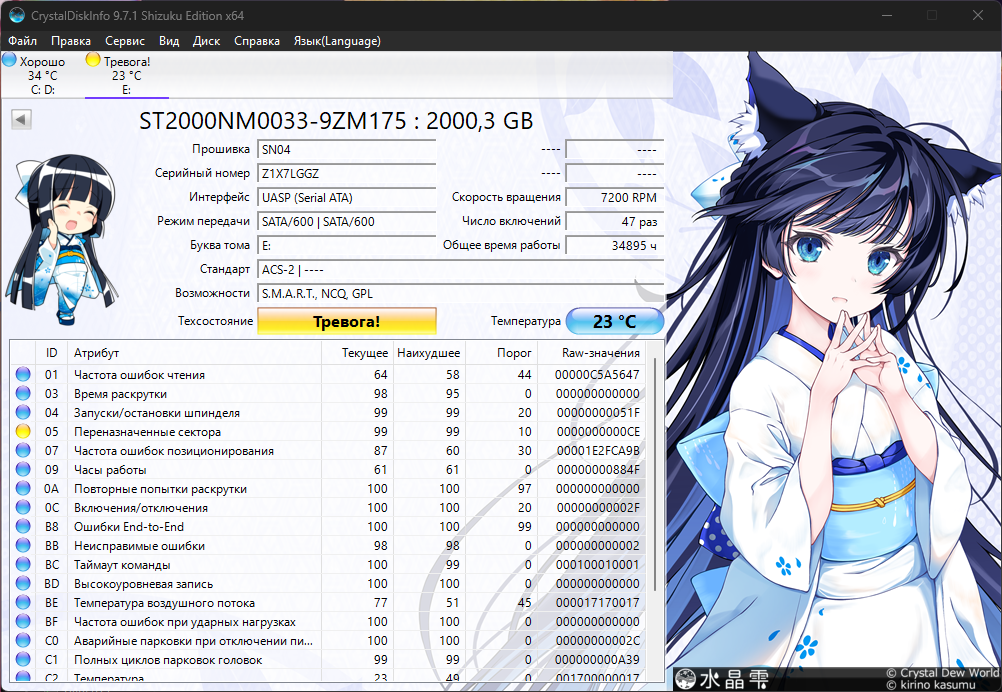Click the status orb for attribute 04

pos(23,412)
